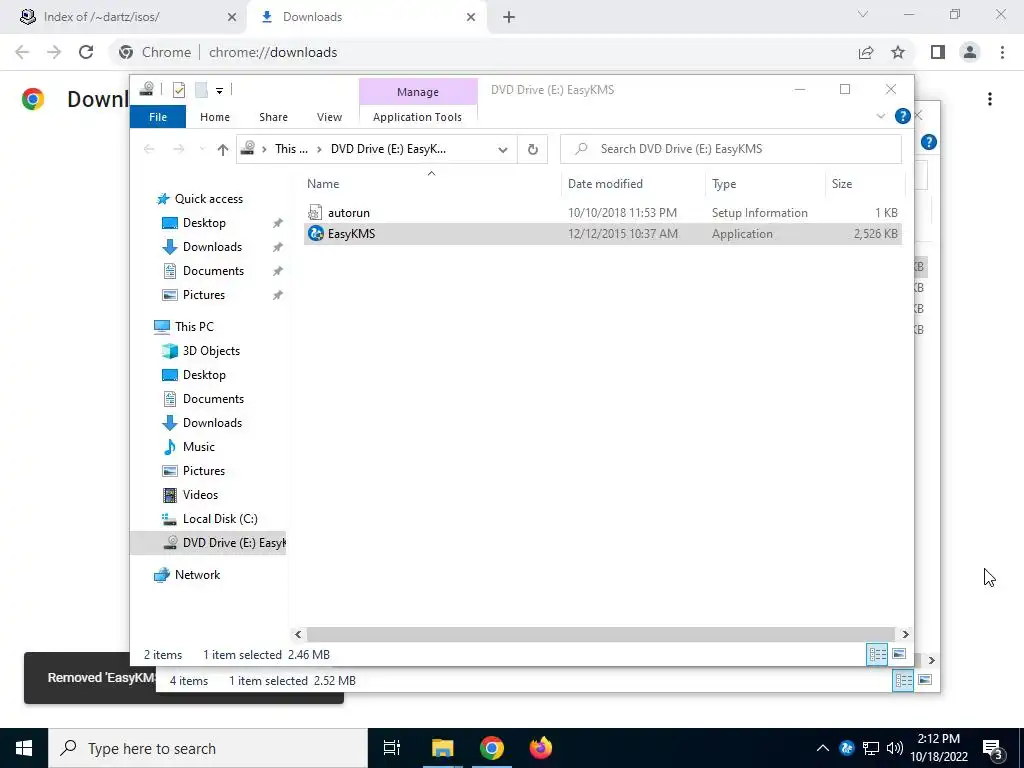Image resolution: width=1024 pixels, height=768 pixels.
Task: Click the Manage contextual tab
Action: [x=418, y=92]
